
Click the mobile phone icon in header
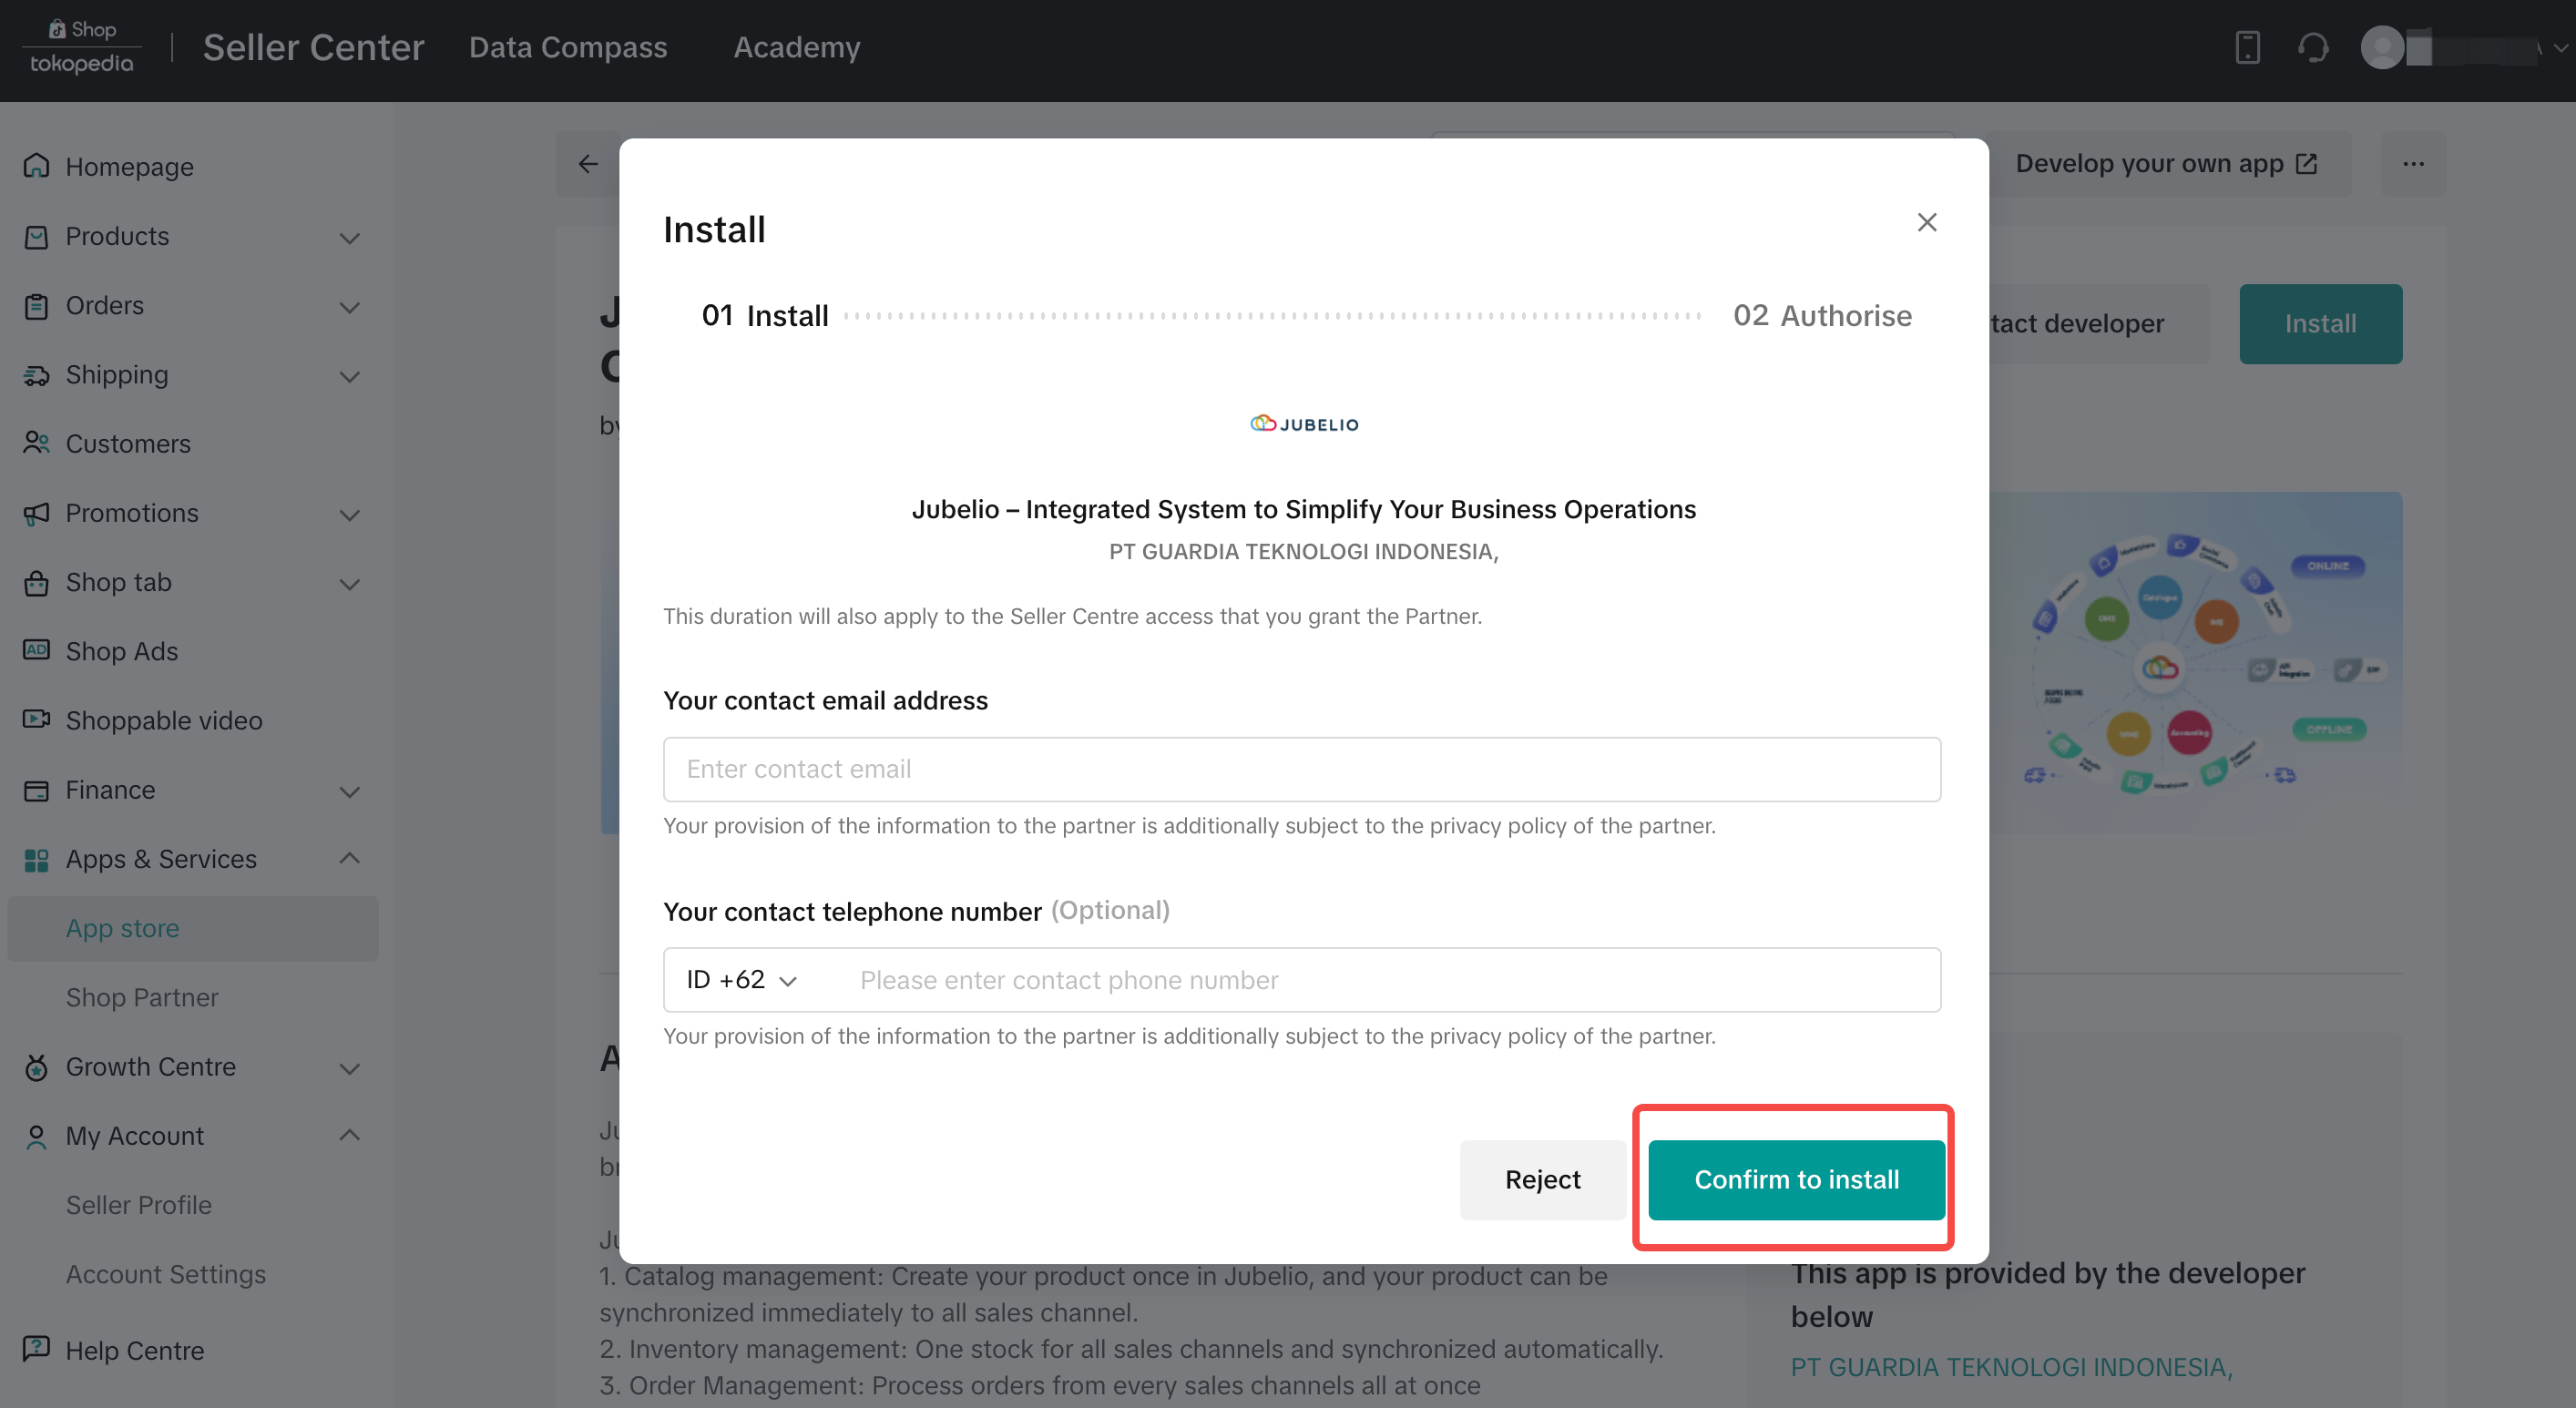click(x=2247, y=47)
